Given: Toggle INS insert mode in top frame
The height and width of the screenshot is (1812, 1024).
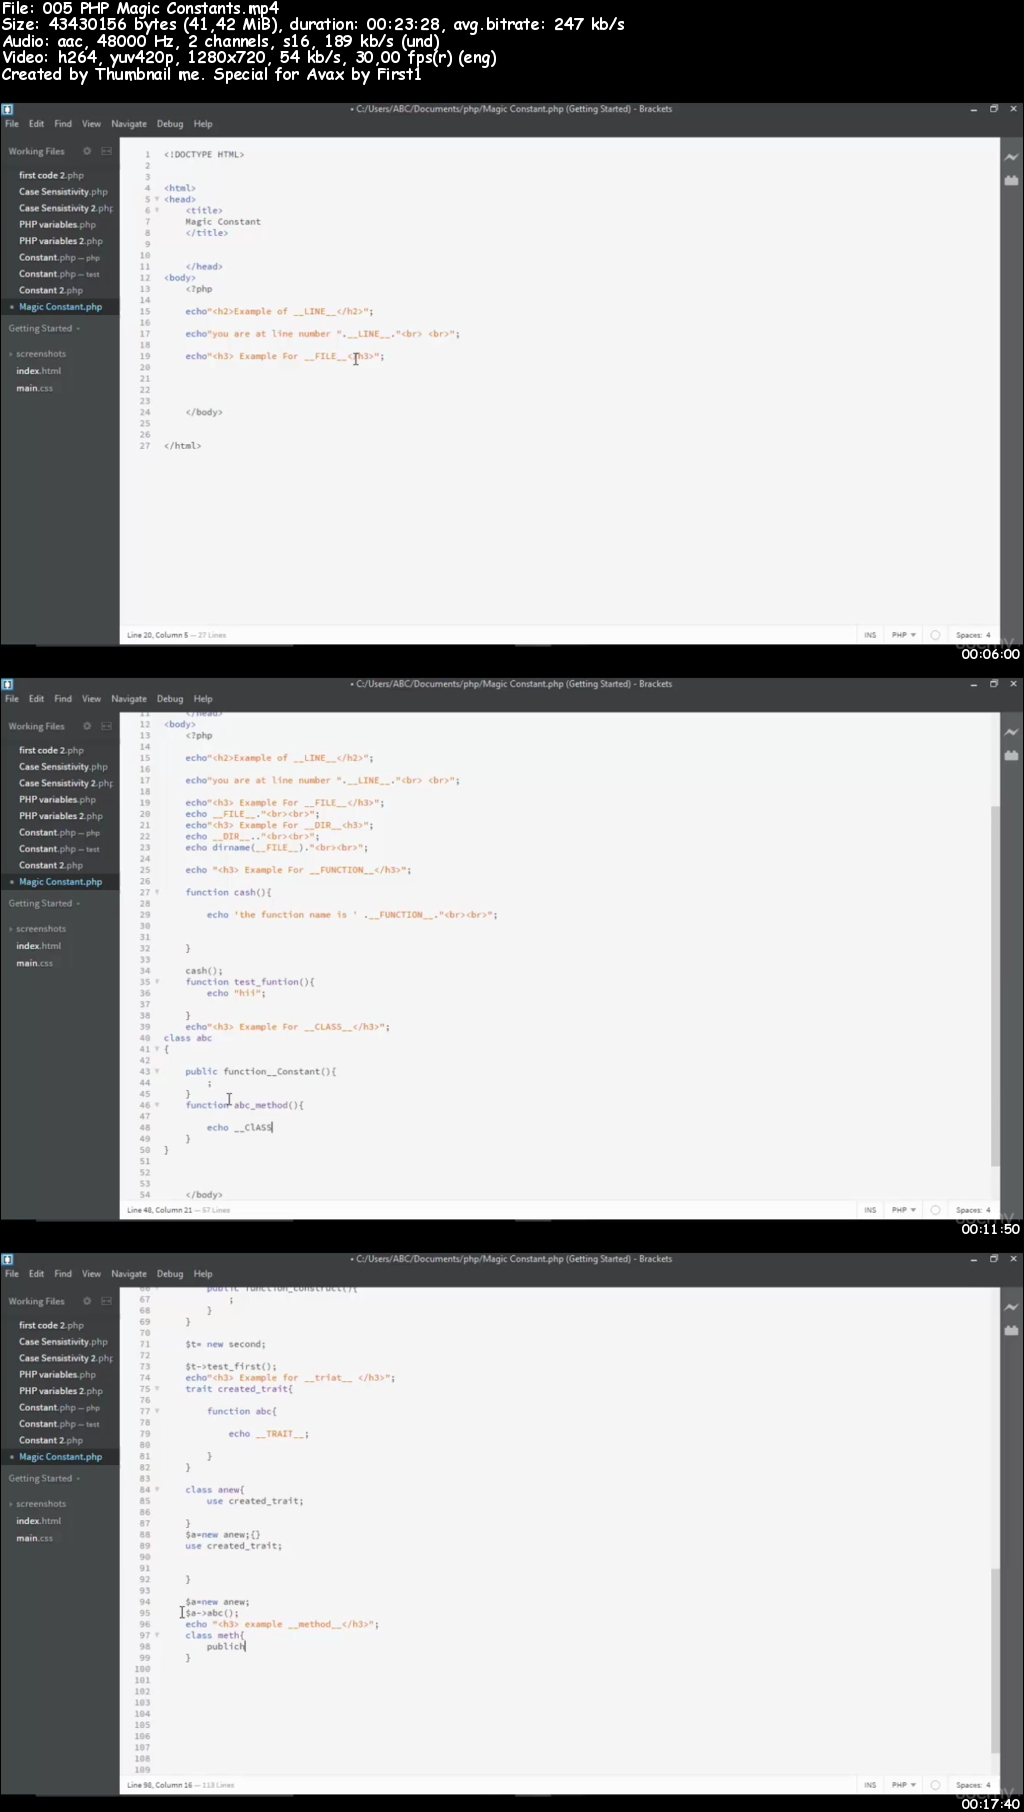Looking at the screenshot, I should click(x=870, y=635).
